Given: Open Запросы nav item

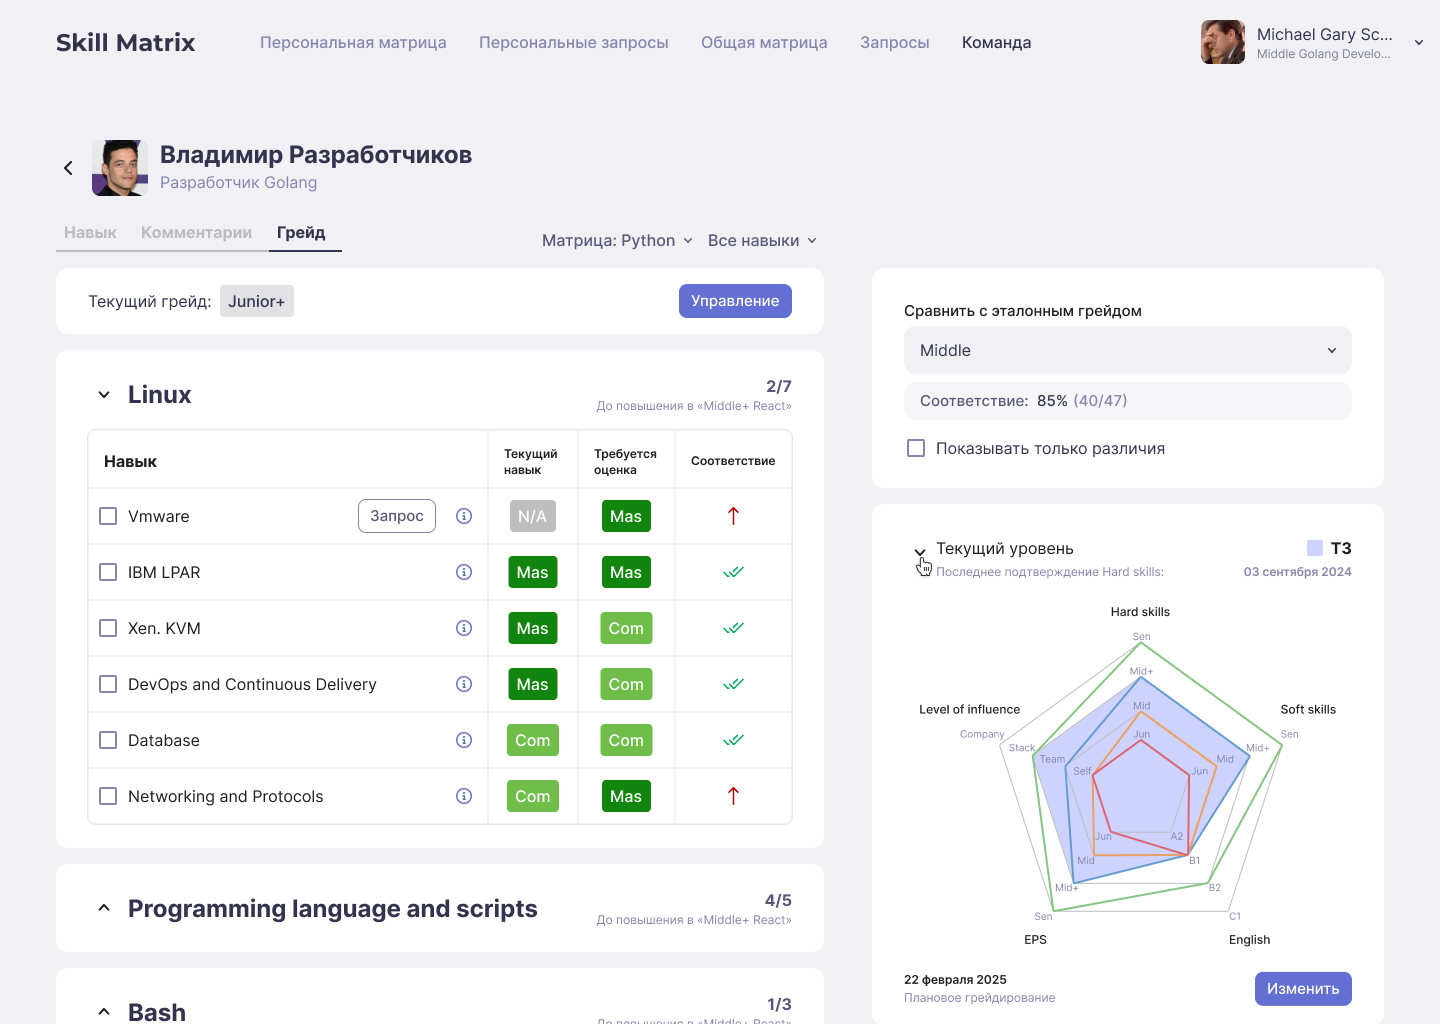Looking at the screenshot, I should click(x=895, y=42).
